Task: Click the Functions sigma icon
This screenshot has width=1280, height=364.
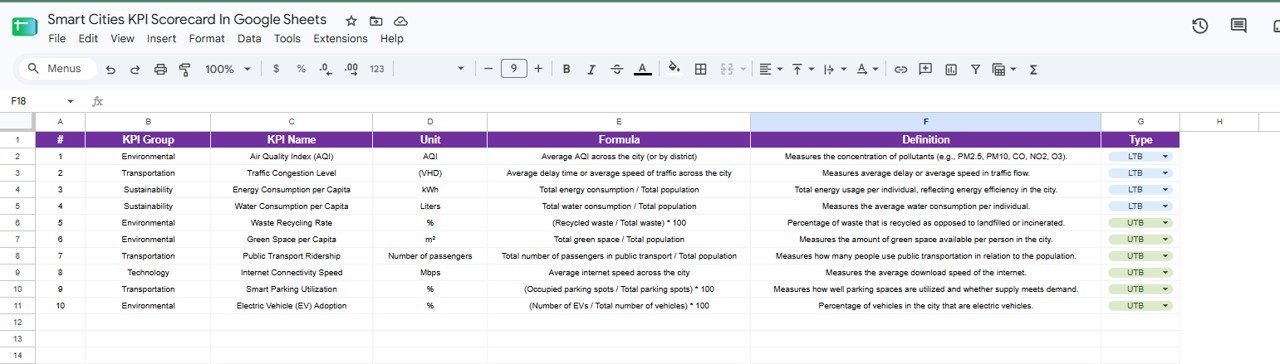Action: point(1033,69)
